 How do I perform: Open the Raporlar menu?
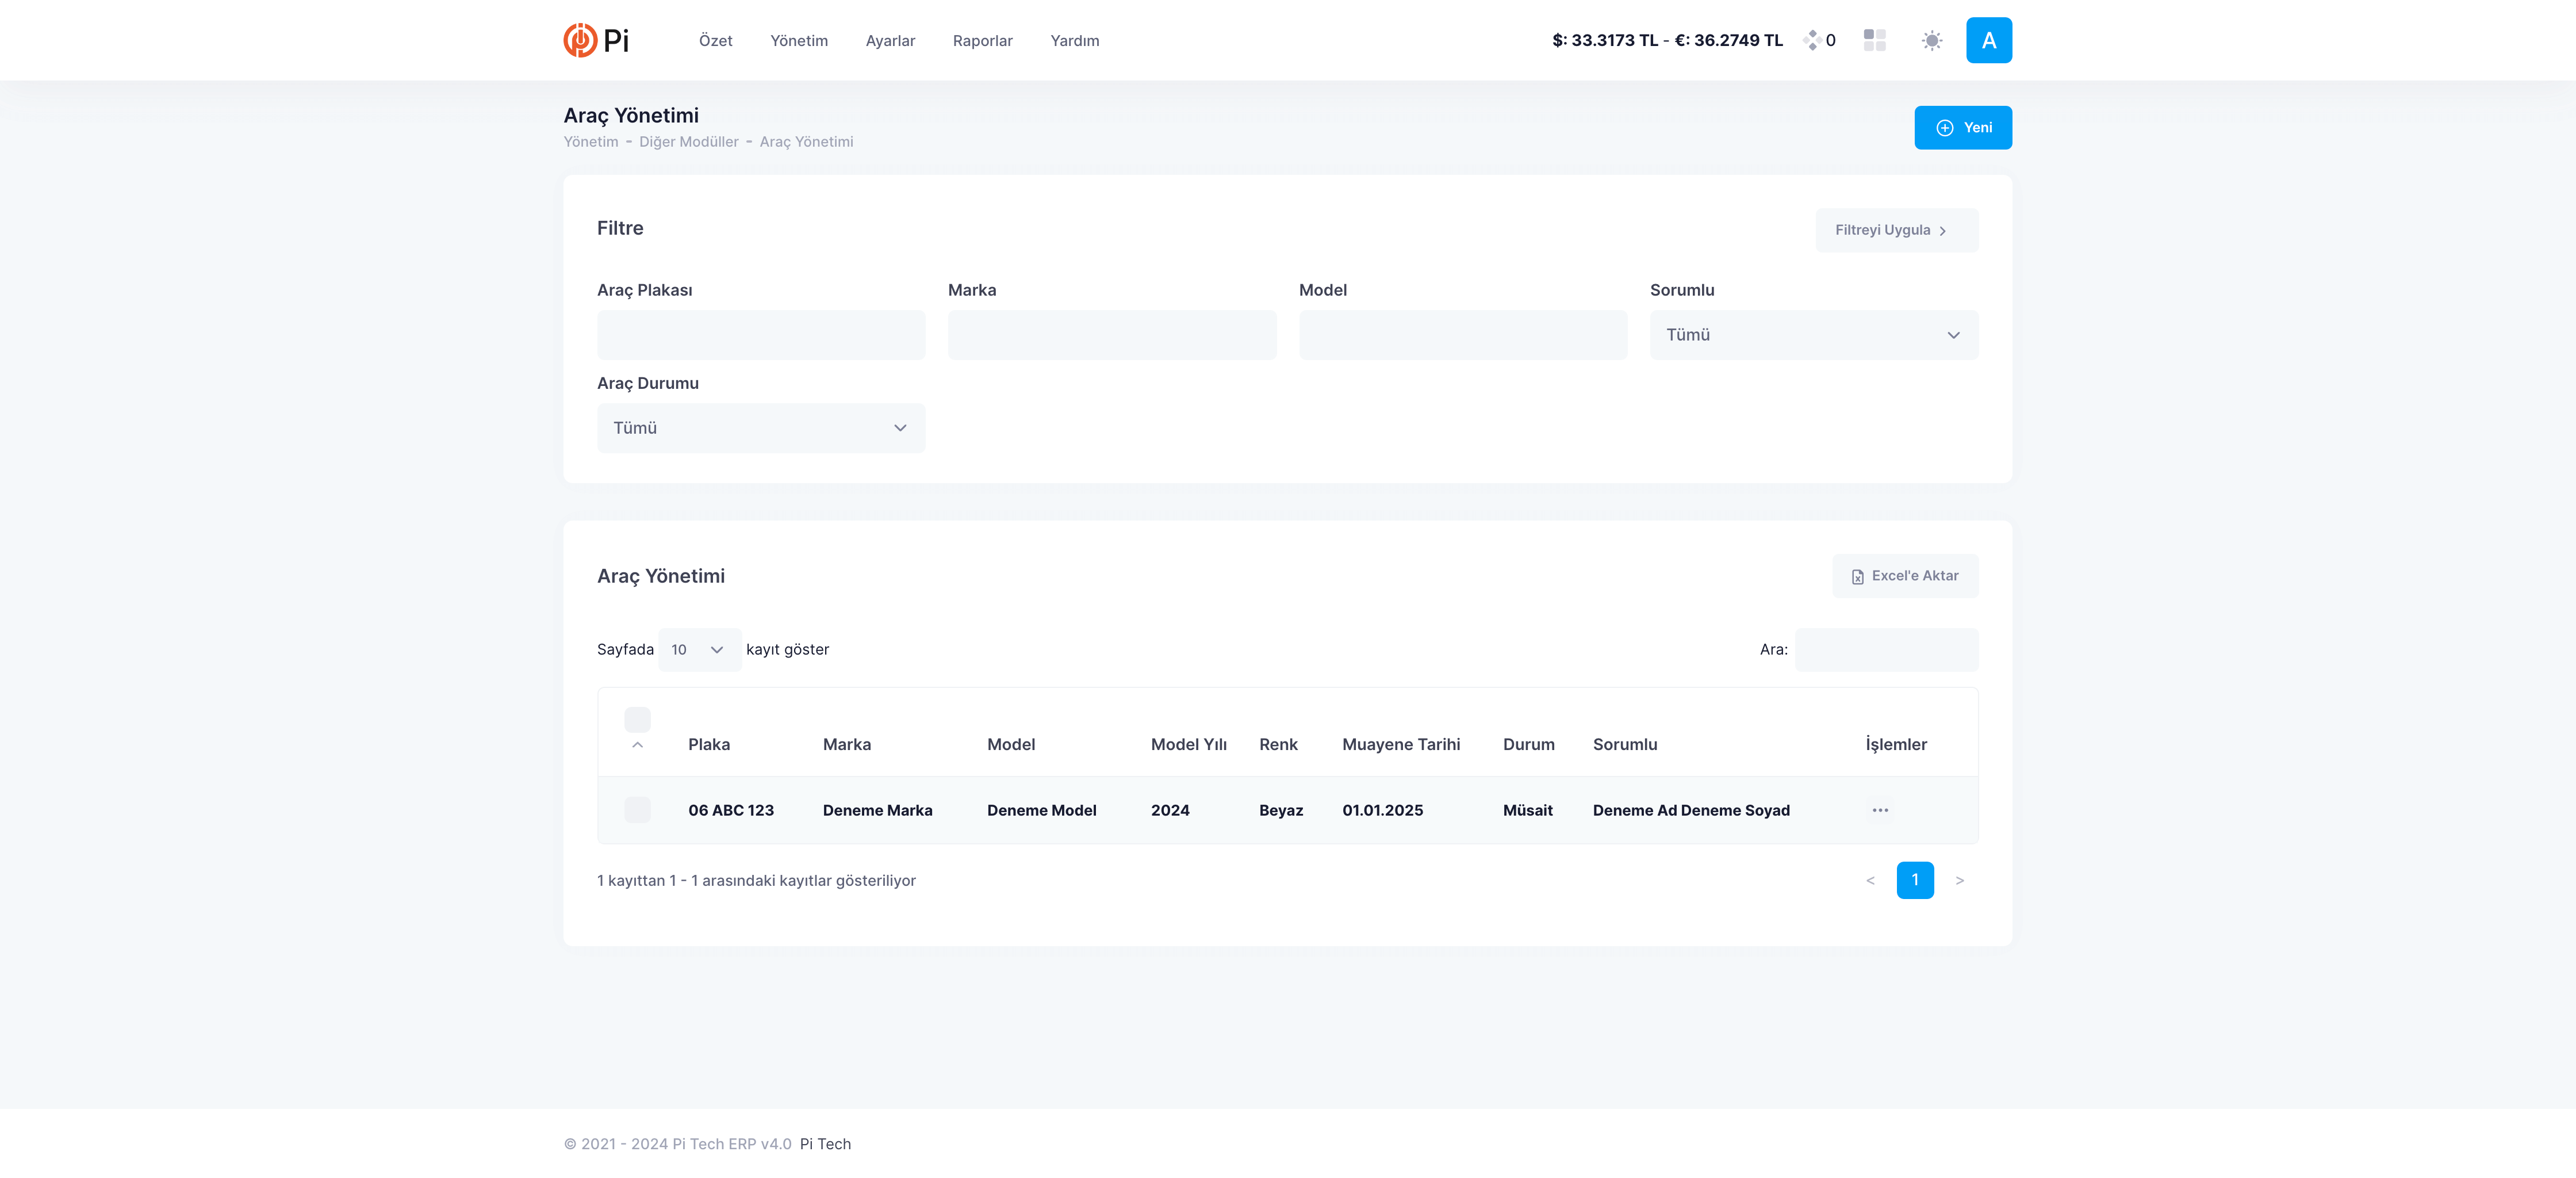click(x=982, y=41)
